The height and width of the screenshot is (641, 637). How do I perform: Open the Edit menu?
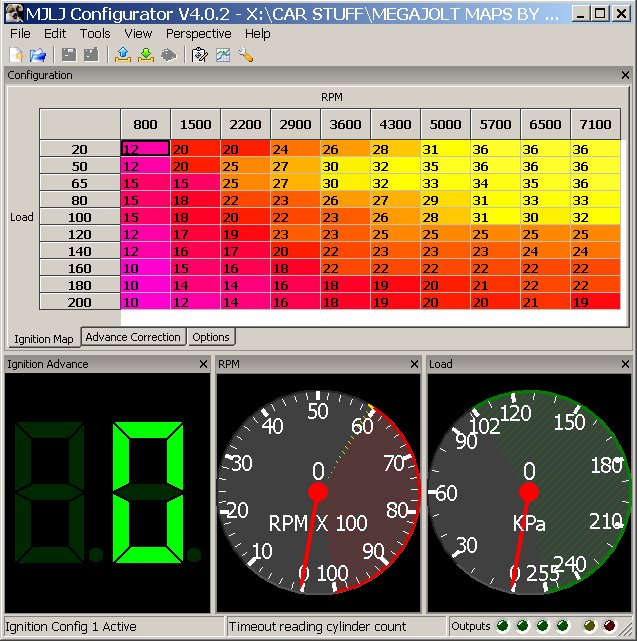(55, 34)
